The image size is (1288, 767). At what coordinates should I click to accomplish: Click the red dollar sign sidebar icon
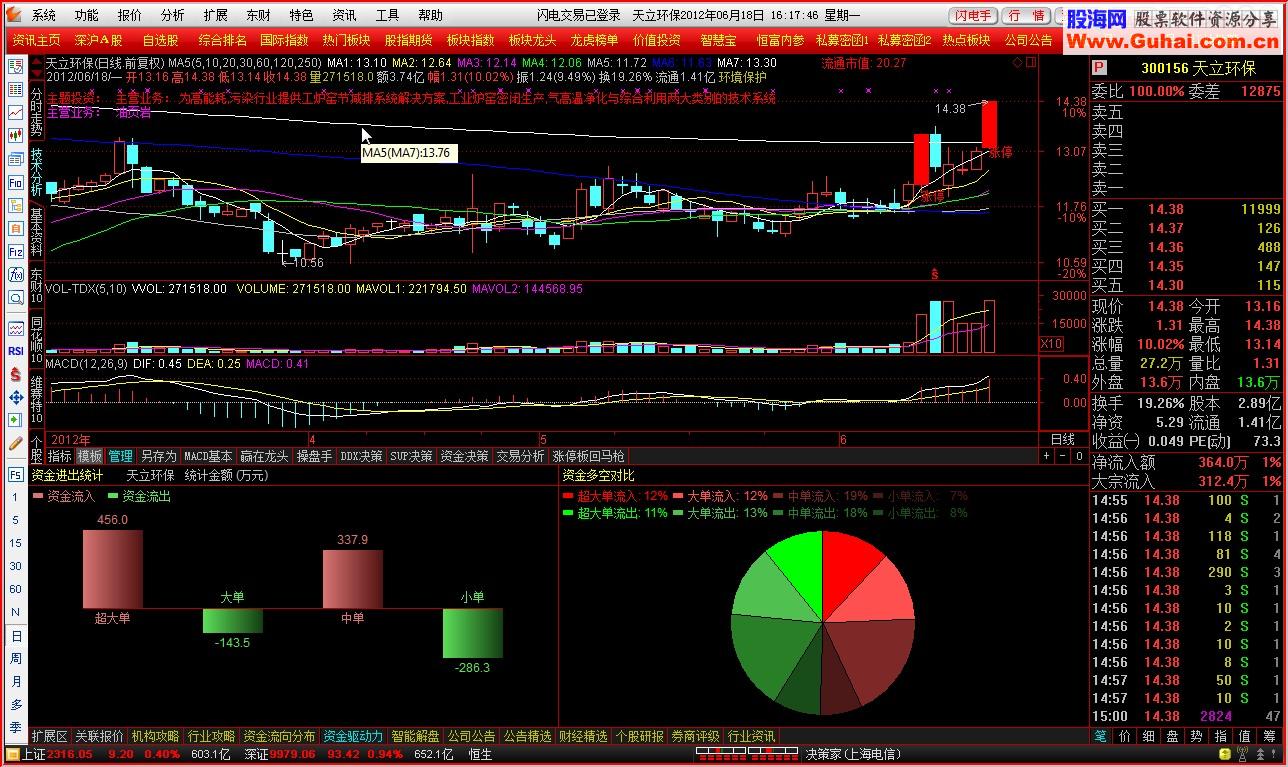16,375
